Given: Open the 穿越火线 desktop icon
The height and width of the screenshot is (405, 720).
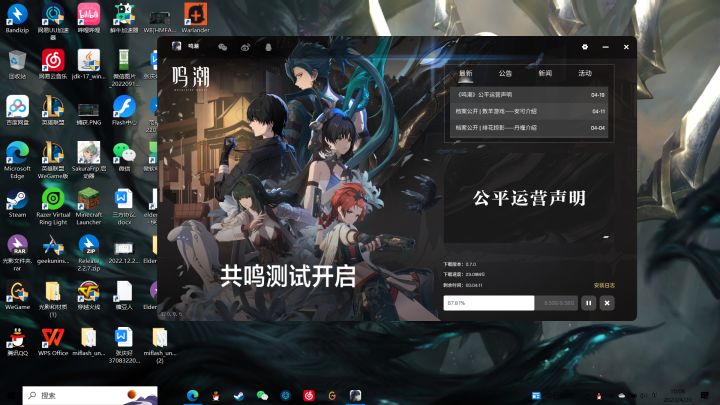Looking at the screenshot, I should tap(89, 295).
